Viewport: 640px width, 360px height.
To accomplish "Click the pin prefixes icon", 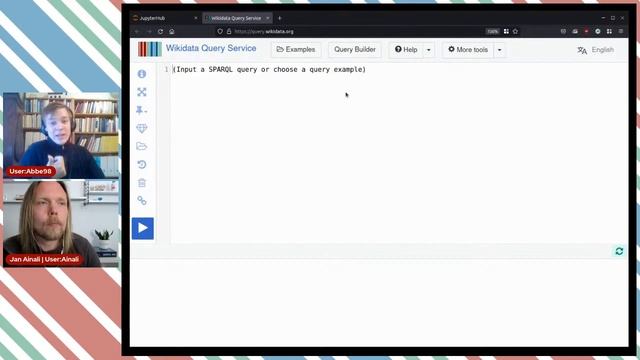I will (x=142, y=110).
